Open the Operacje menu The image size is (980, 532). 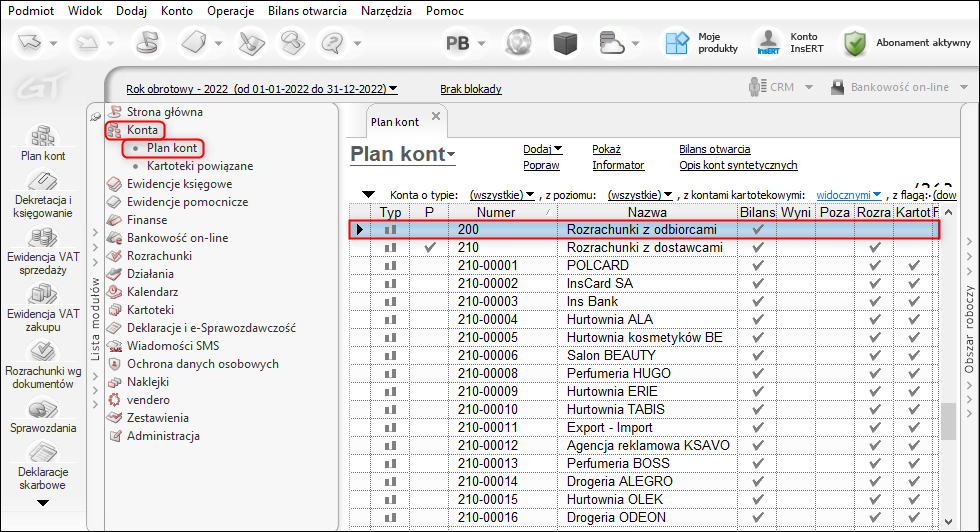point(231,11)
